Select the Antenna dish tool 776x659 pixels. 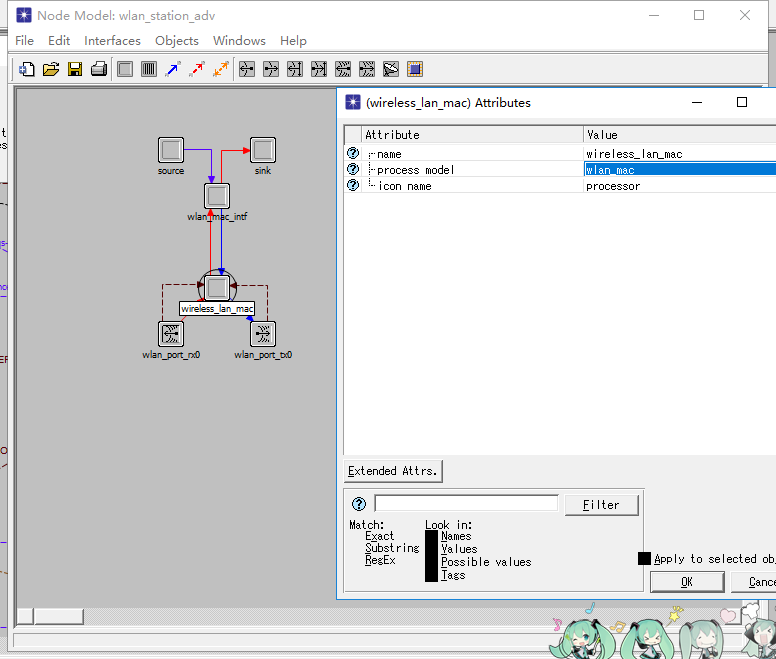pyautogui.click(x=391, y=69)
